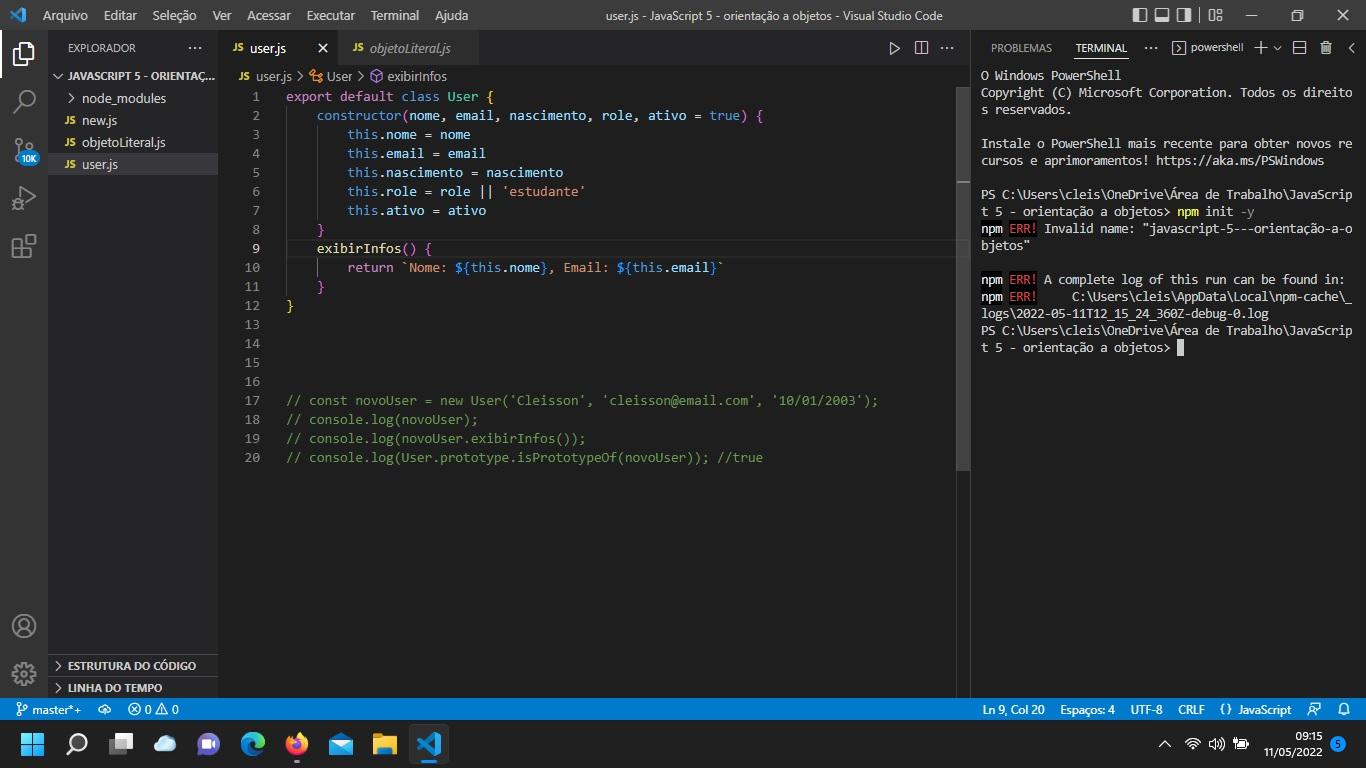Maximize the panel with chevron up
The height and width of the screenshot is (768, 1366).
click(x=1352, y=48)
